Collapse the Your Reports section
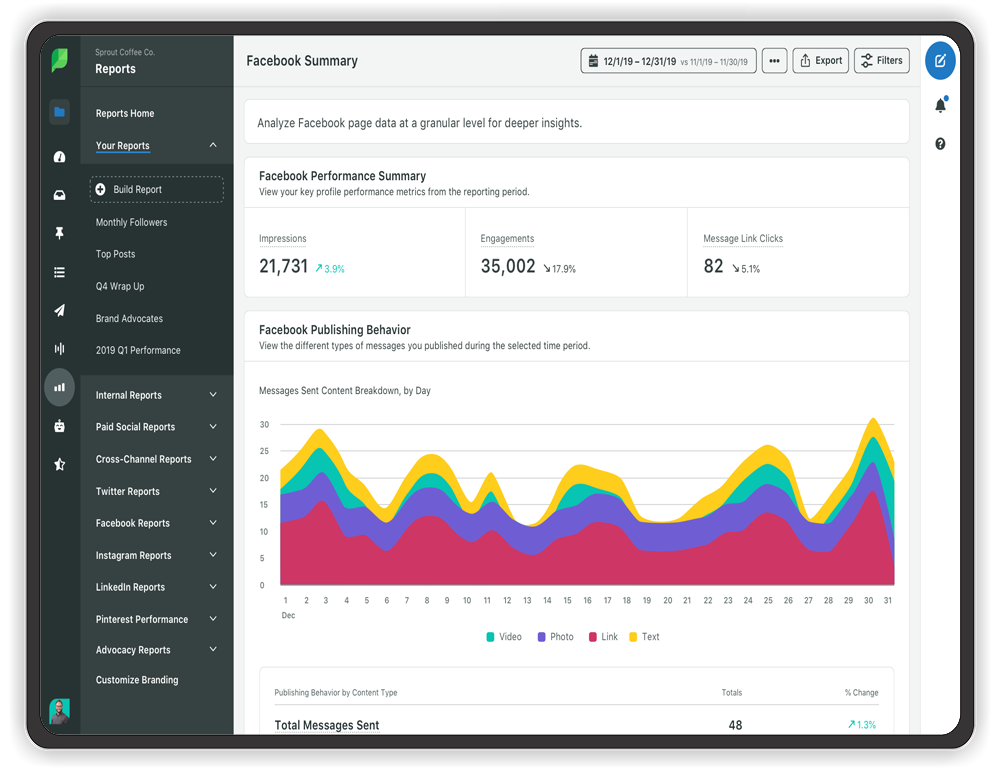 tap(213, 146)
